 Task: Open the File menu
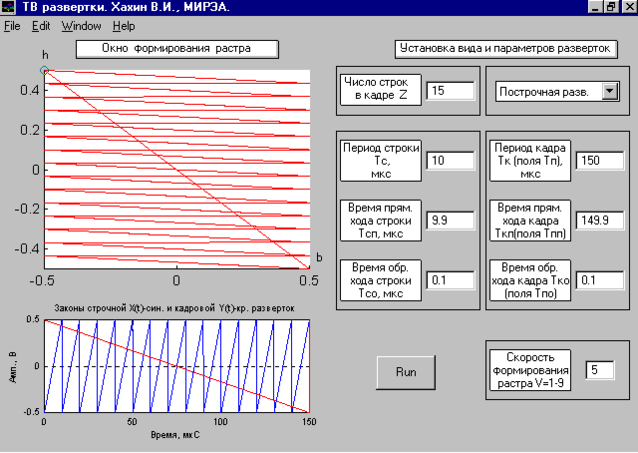12,26
